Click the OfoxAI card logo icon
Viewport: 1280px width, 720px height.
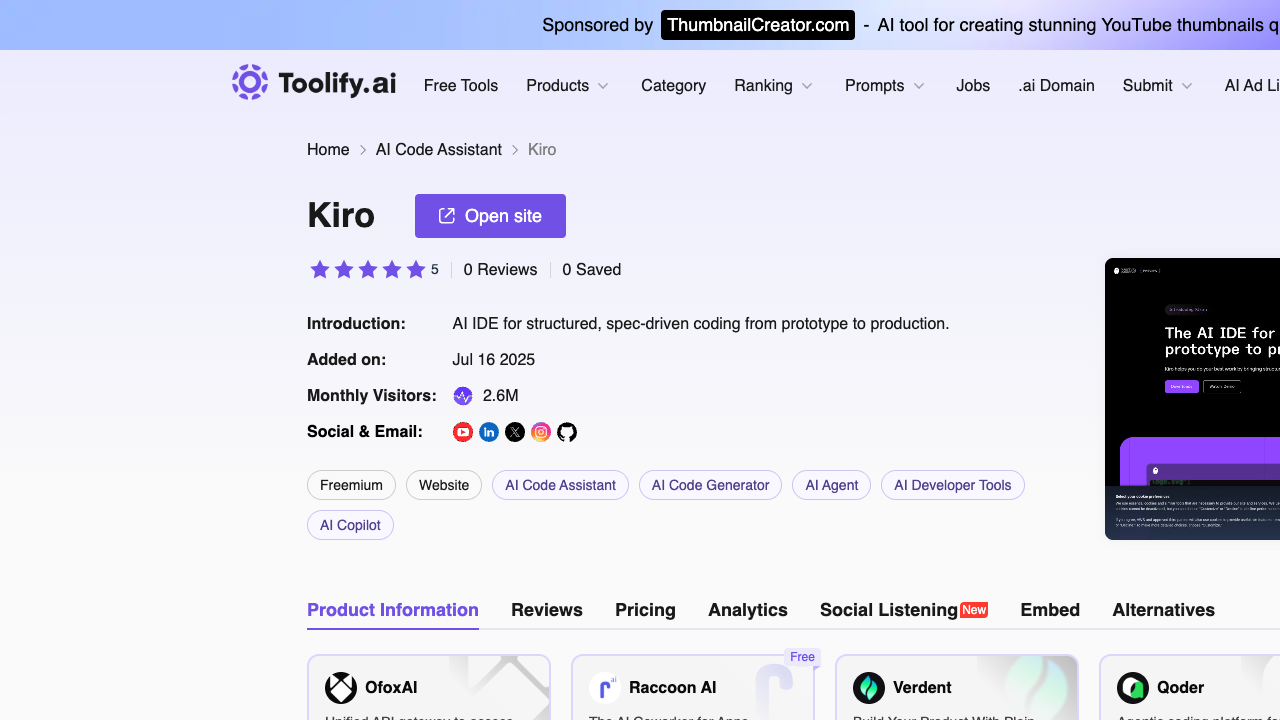pos(341,688)
